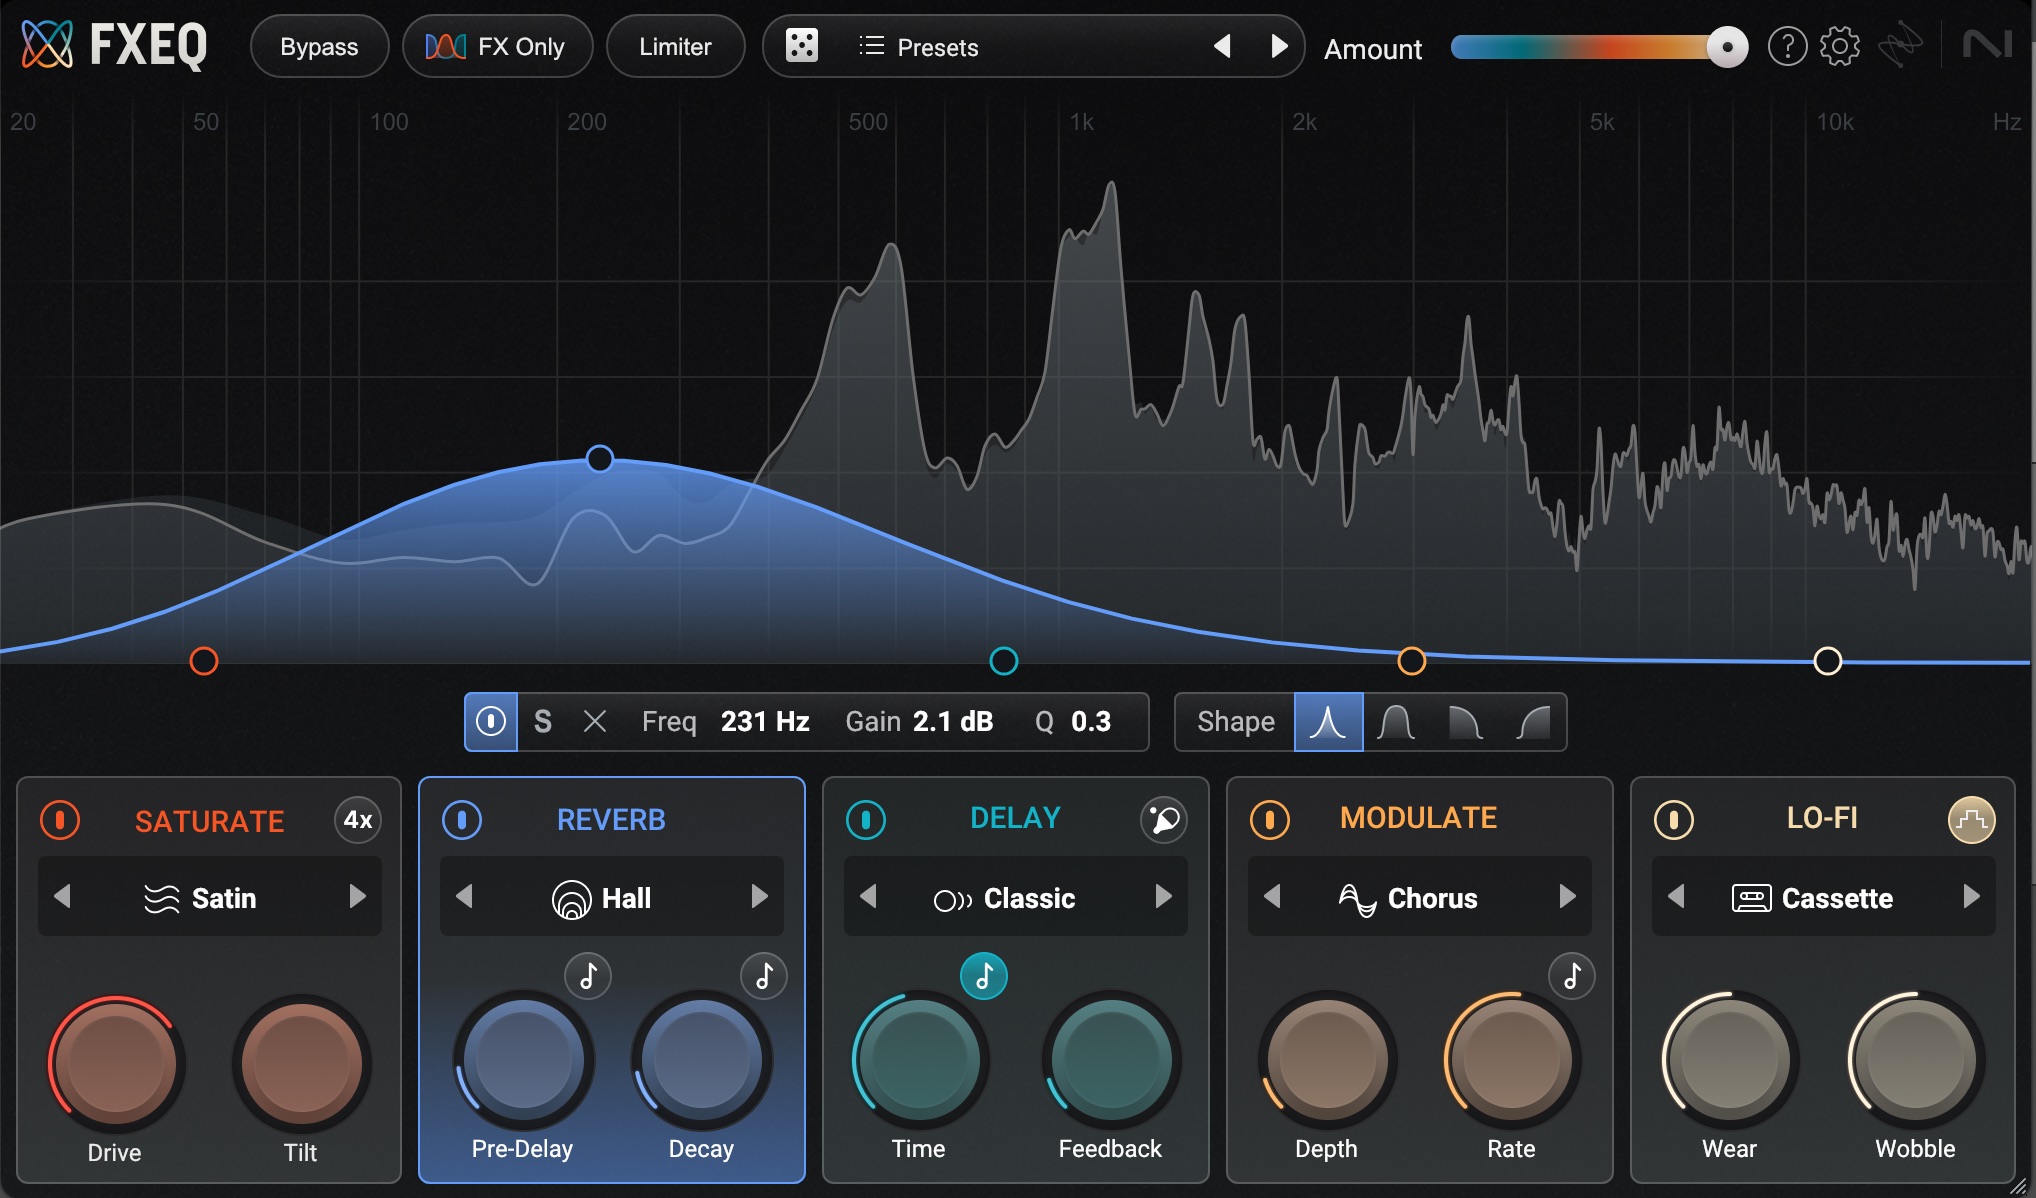Click the ping-pong icon in Delay header

pyautogui.click(x=1164, y=820)
